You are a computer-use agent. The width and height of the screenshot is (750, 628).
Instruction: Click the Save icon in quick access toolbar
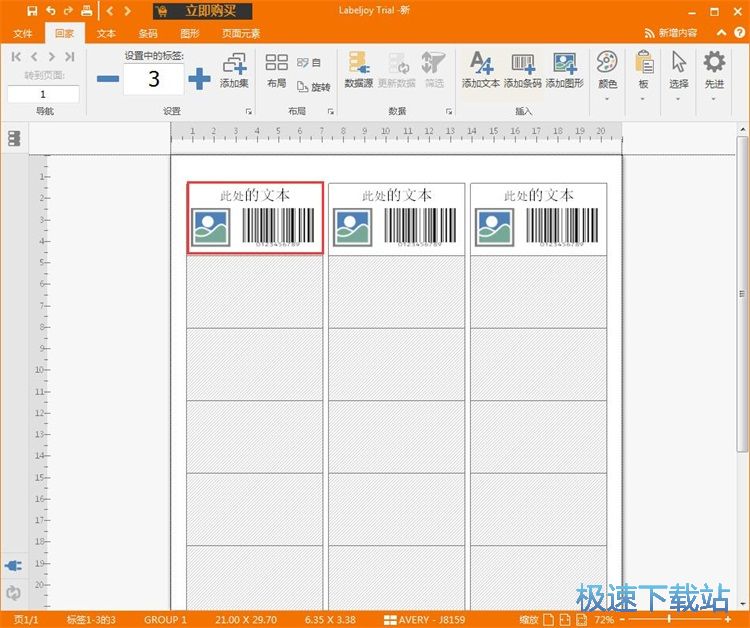32,11
